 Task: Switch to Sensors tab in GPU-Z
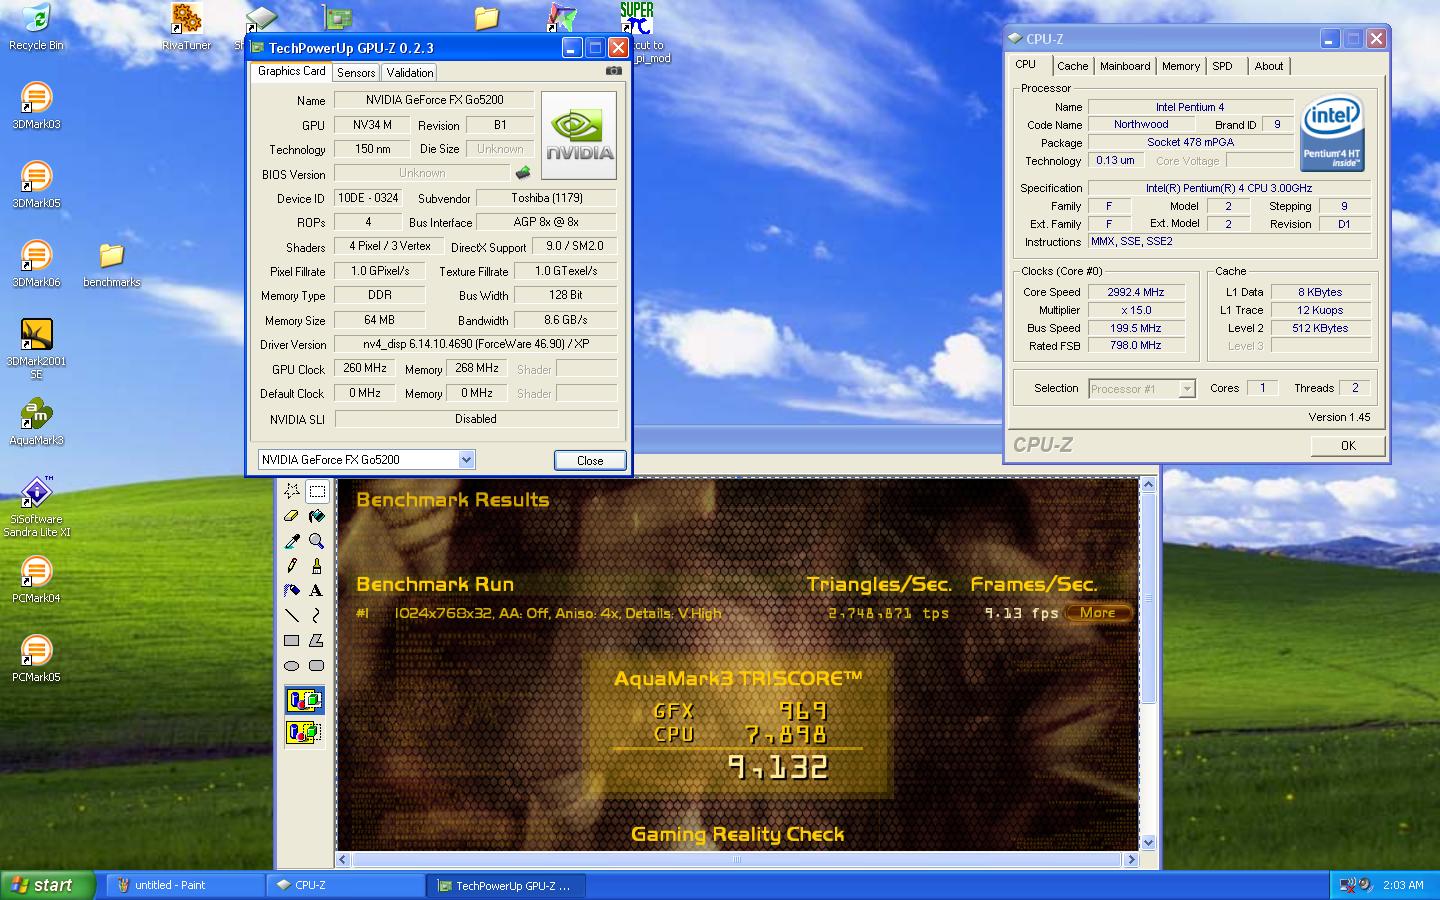[356, 73]
